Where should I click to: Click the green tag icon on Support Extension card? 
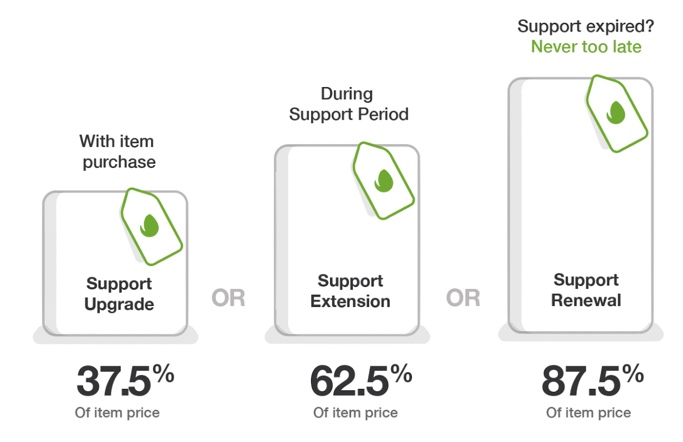pyautogui.click(x=383, y=180)
